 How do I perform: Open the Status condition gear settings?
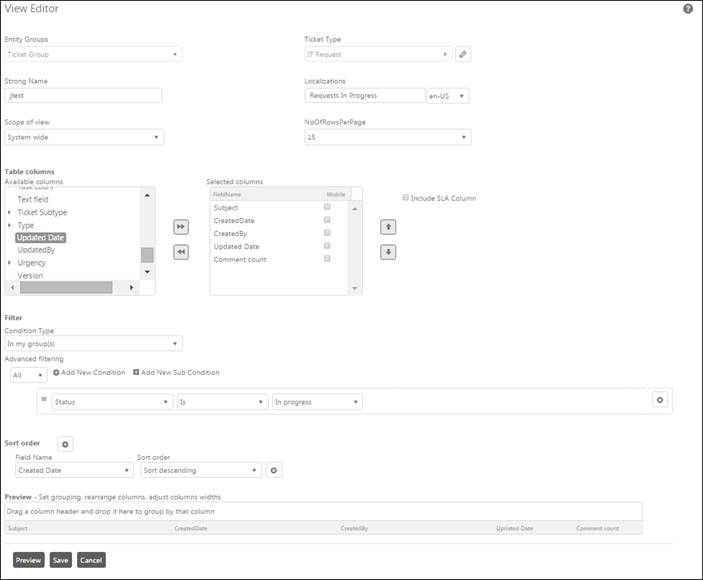659,400
